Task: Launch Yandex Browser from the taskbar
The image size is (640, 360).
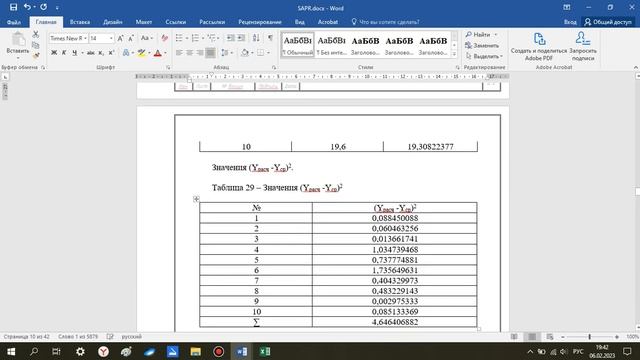Action: [x=103, y=351]
